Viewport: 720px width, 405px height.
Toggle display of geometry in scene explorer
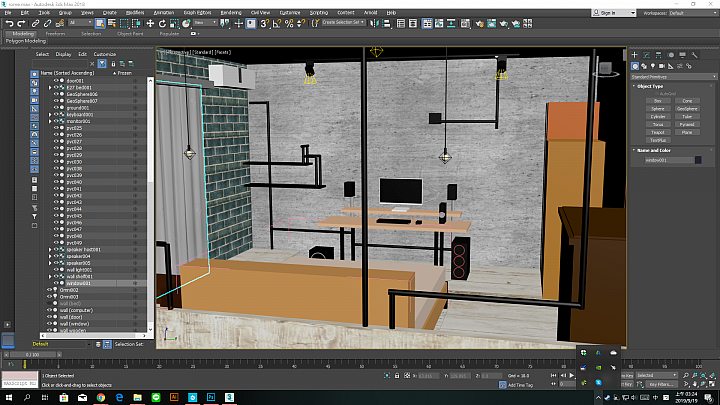click(34, 74)
